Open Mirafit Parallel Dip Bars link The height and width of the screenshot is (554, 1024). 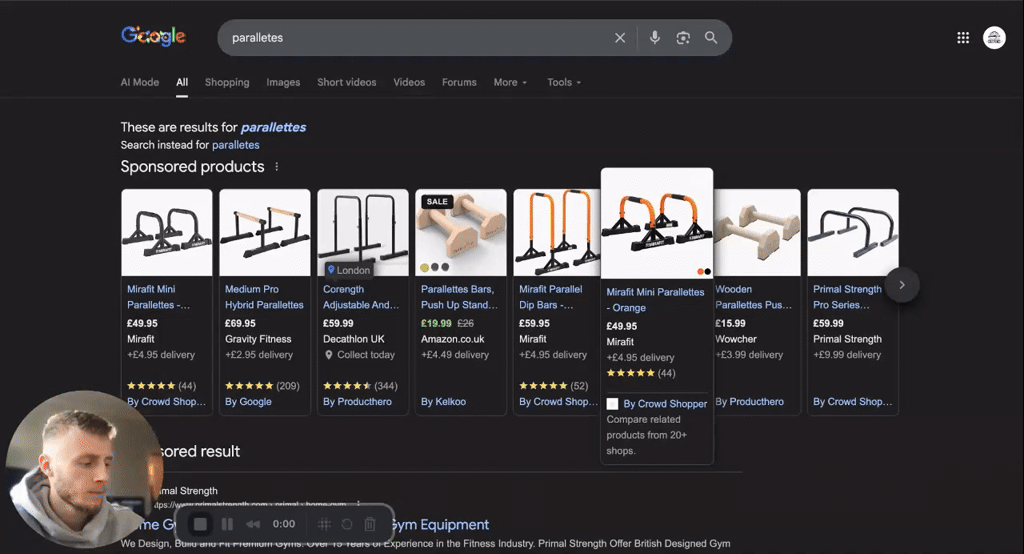(551, 297)
